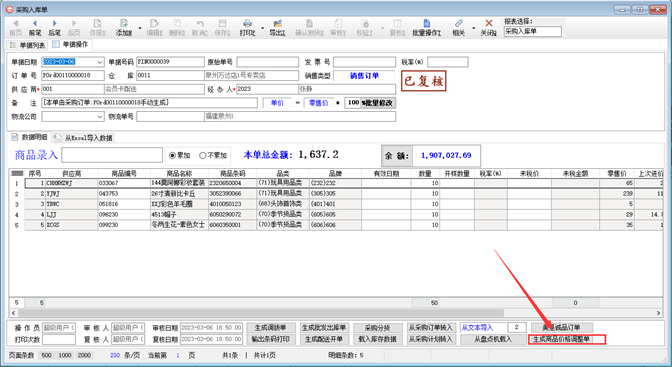The height and width of the screenshot is (367, 672).
Task: Click the 添加 add document icon
Action: pyautogui.click(x=124, y=24)
